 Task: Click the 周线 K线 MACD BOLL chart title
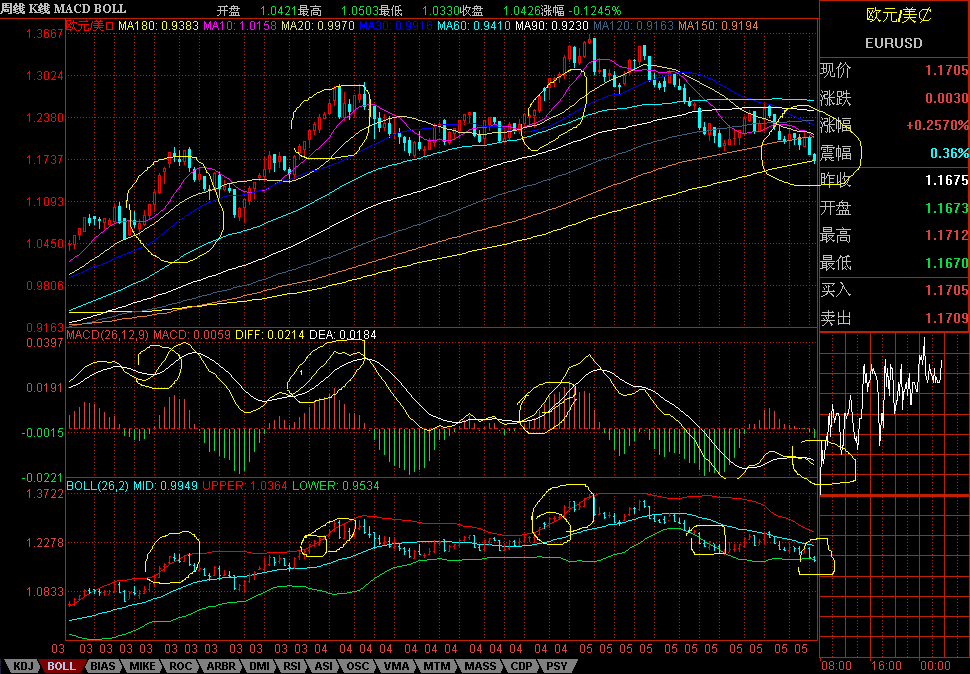click(x=64, y=9)
